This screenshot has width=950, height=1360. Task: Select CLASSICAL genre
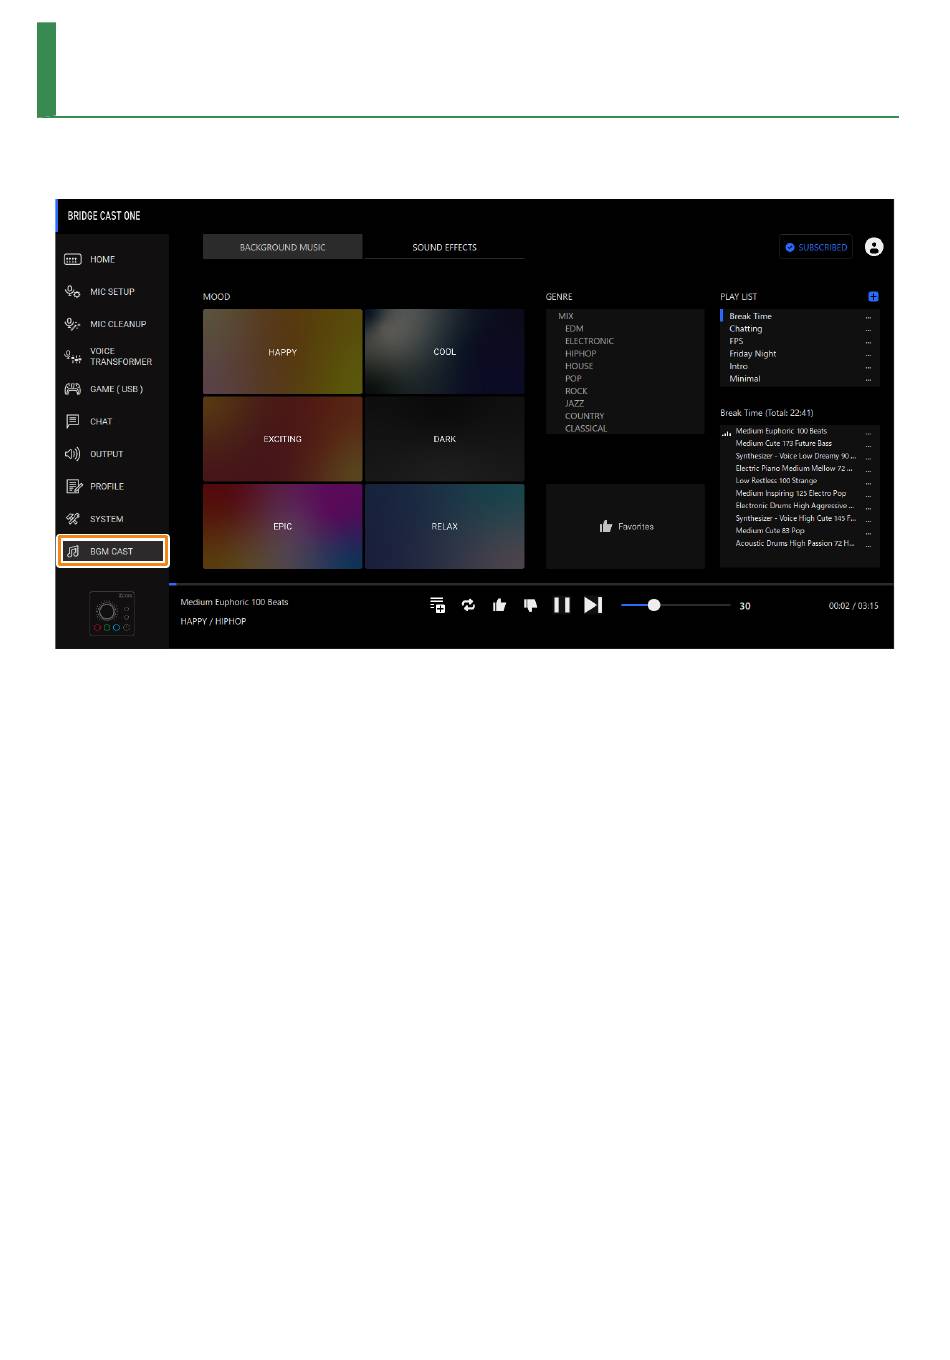(x=586, y=428)
